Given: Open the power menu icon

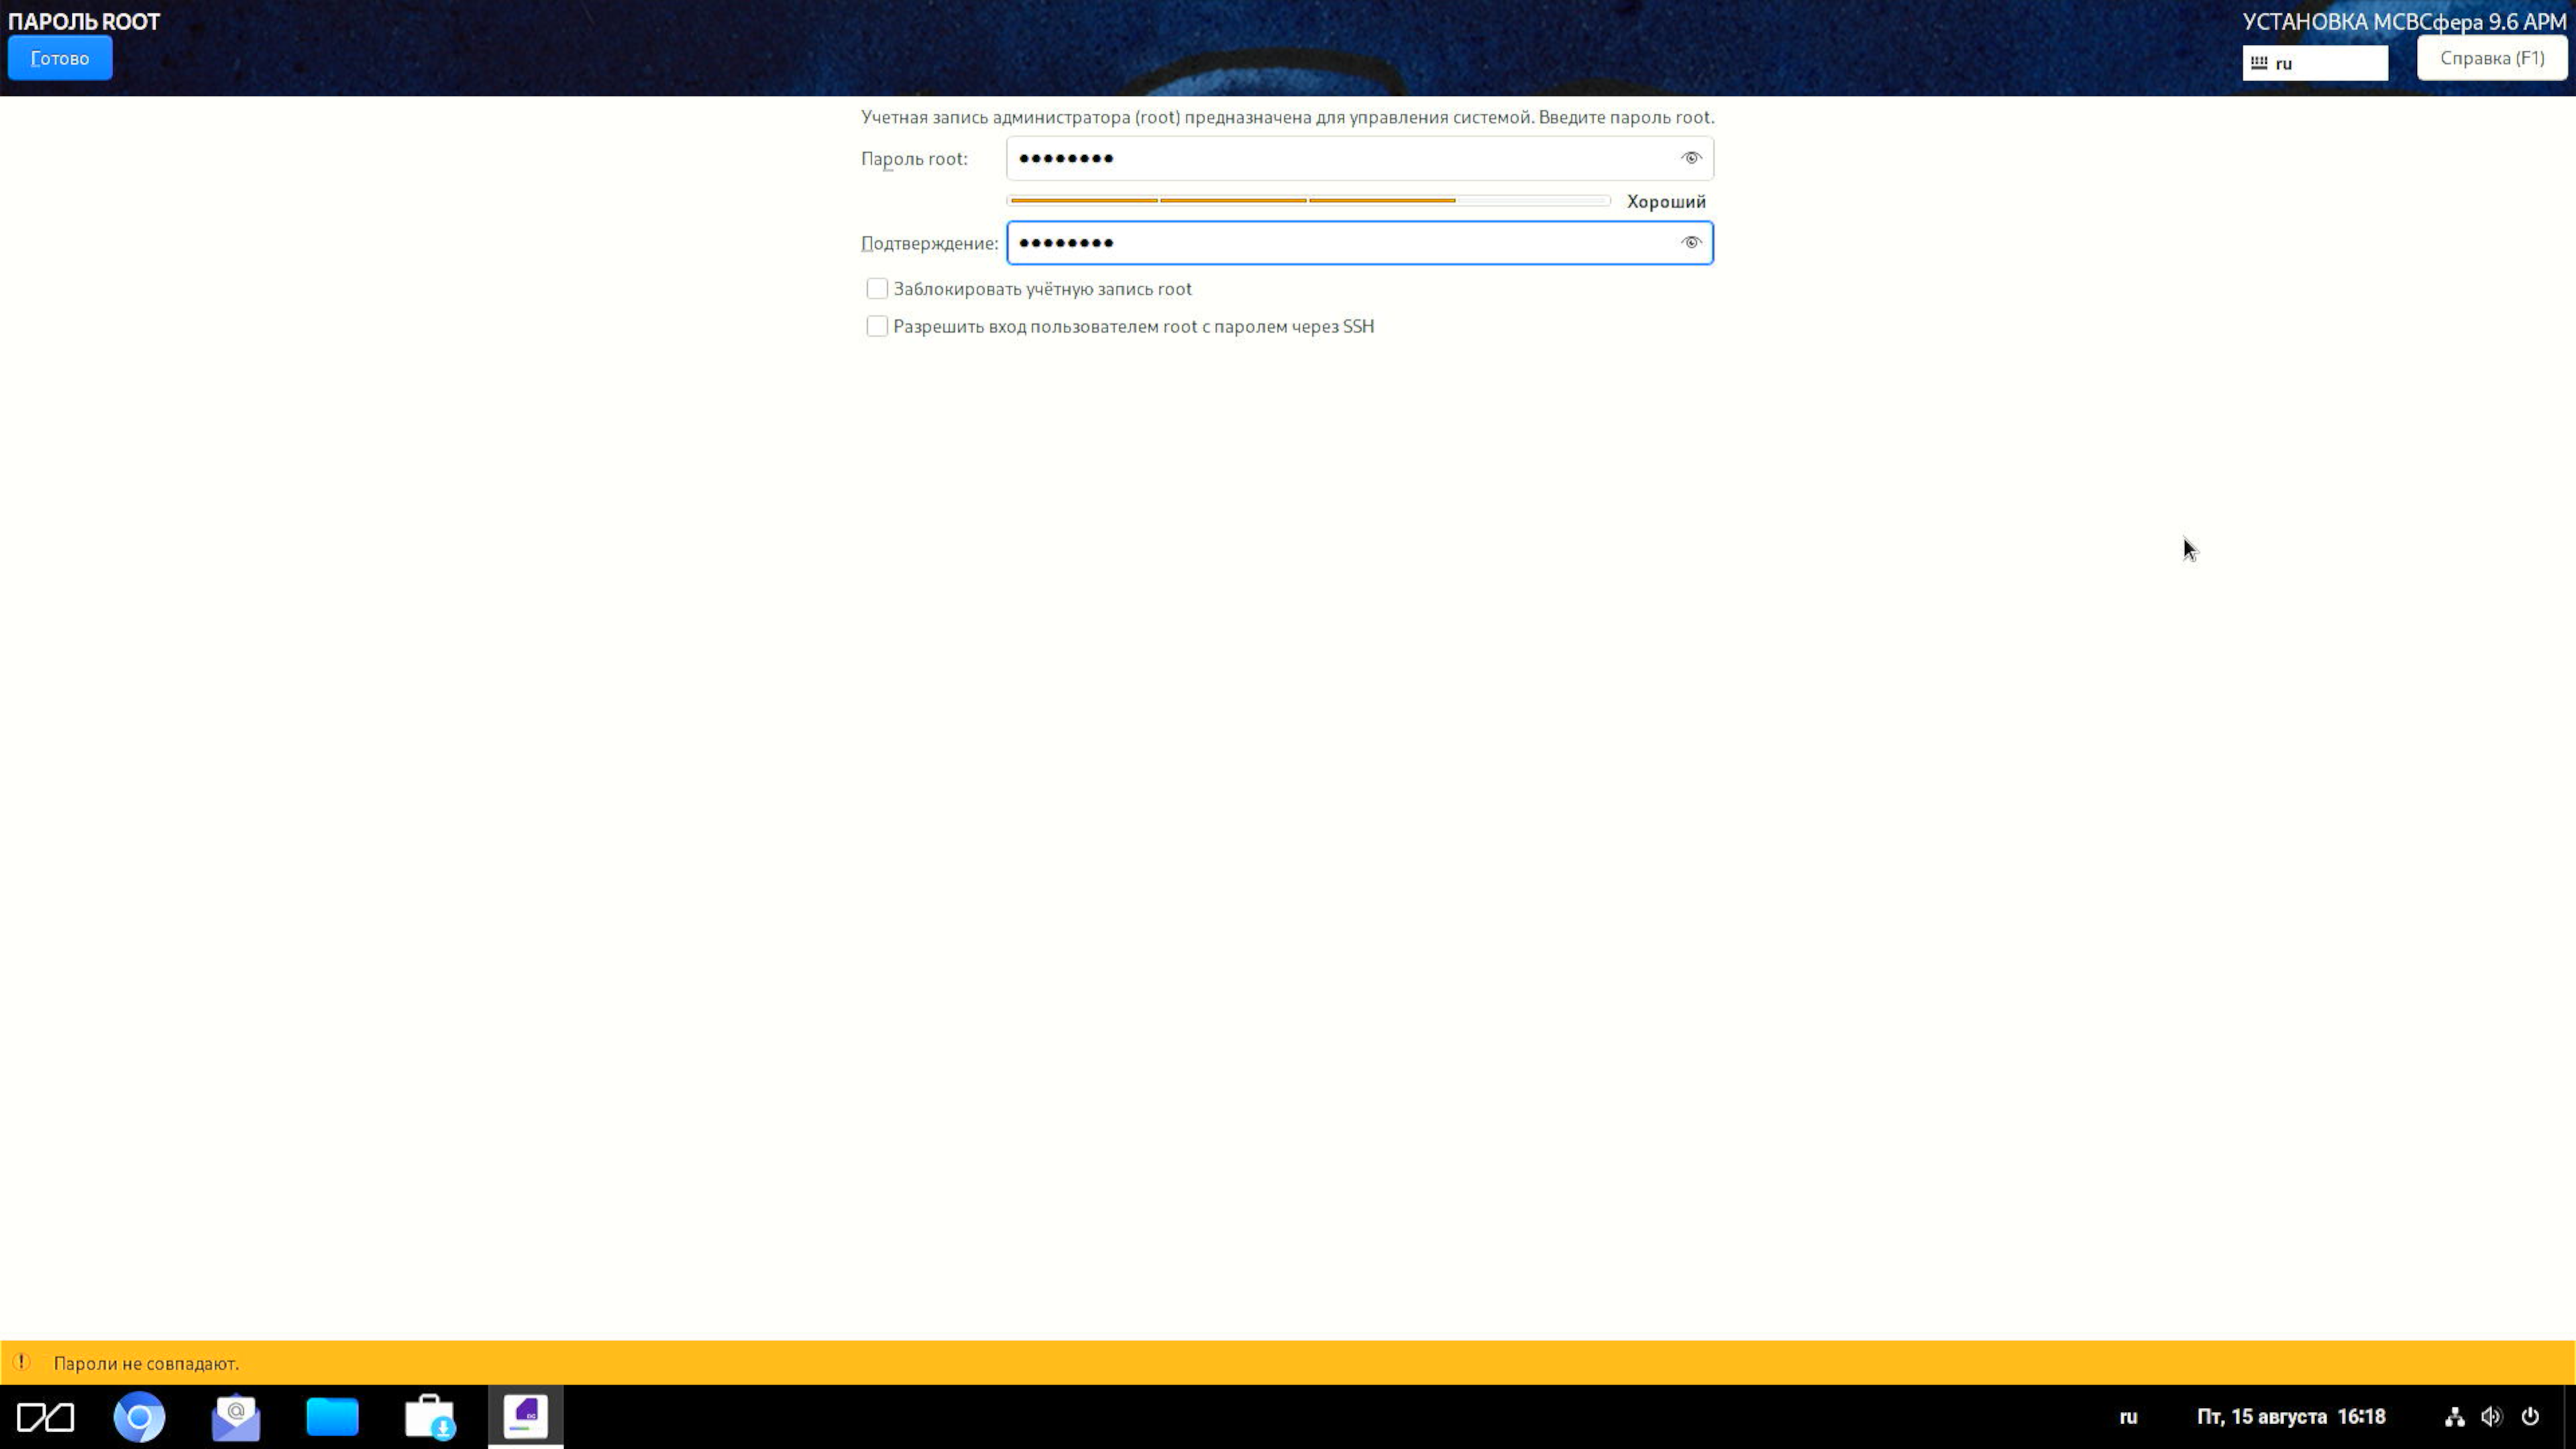Looking at the screenshot, I should pyautogui.click(x=2530, y=1417).
